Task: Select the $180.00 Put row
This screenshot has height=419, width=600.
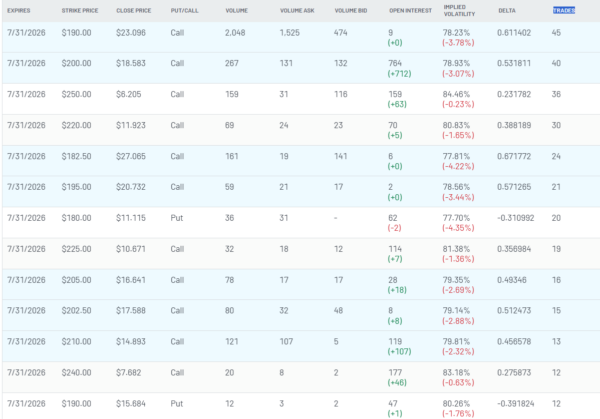Action: point(301,223)
